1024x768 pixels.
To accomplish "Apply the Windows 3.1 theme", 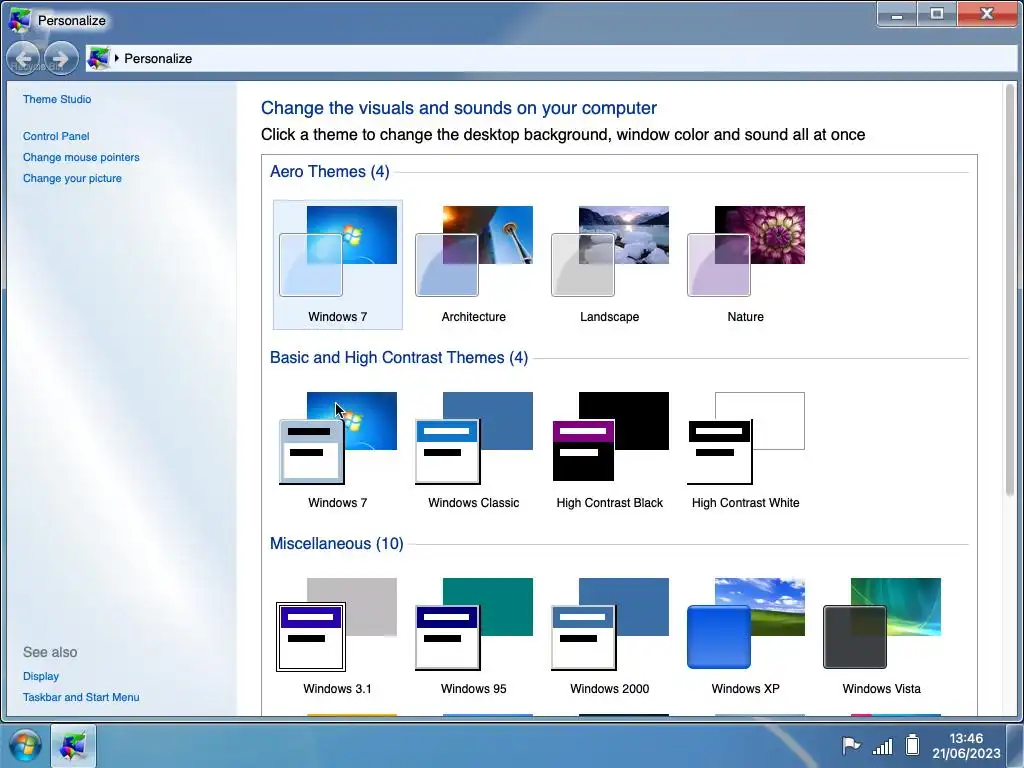I will point(338,637).
